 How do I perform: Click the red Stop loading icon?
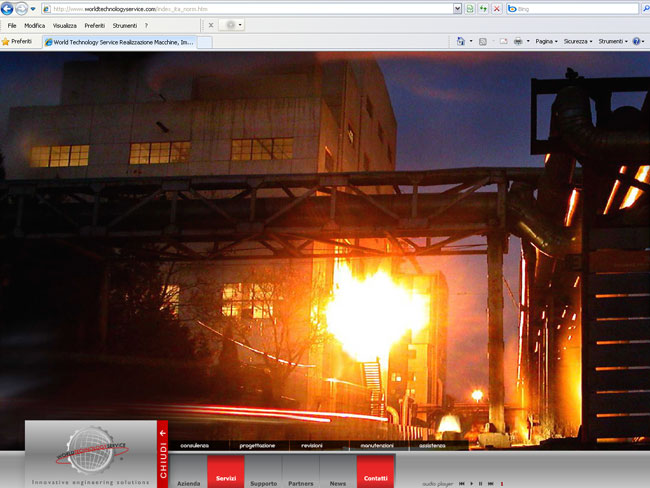(x=497, y=9)
